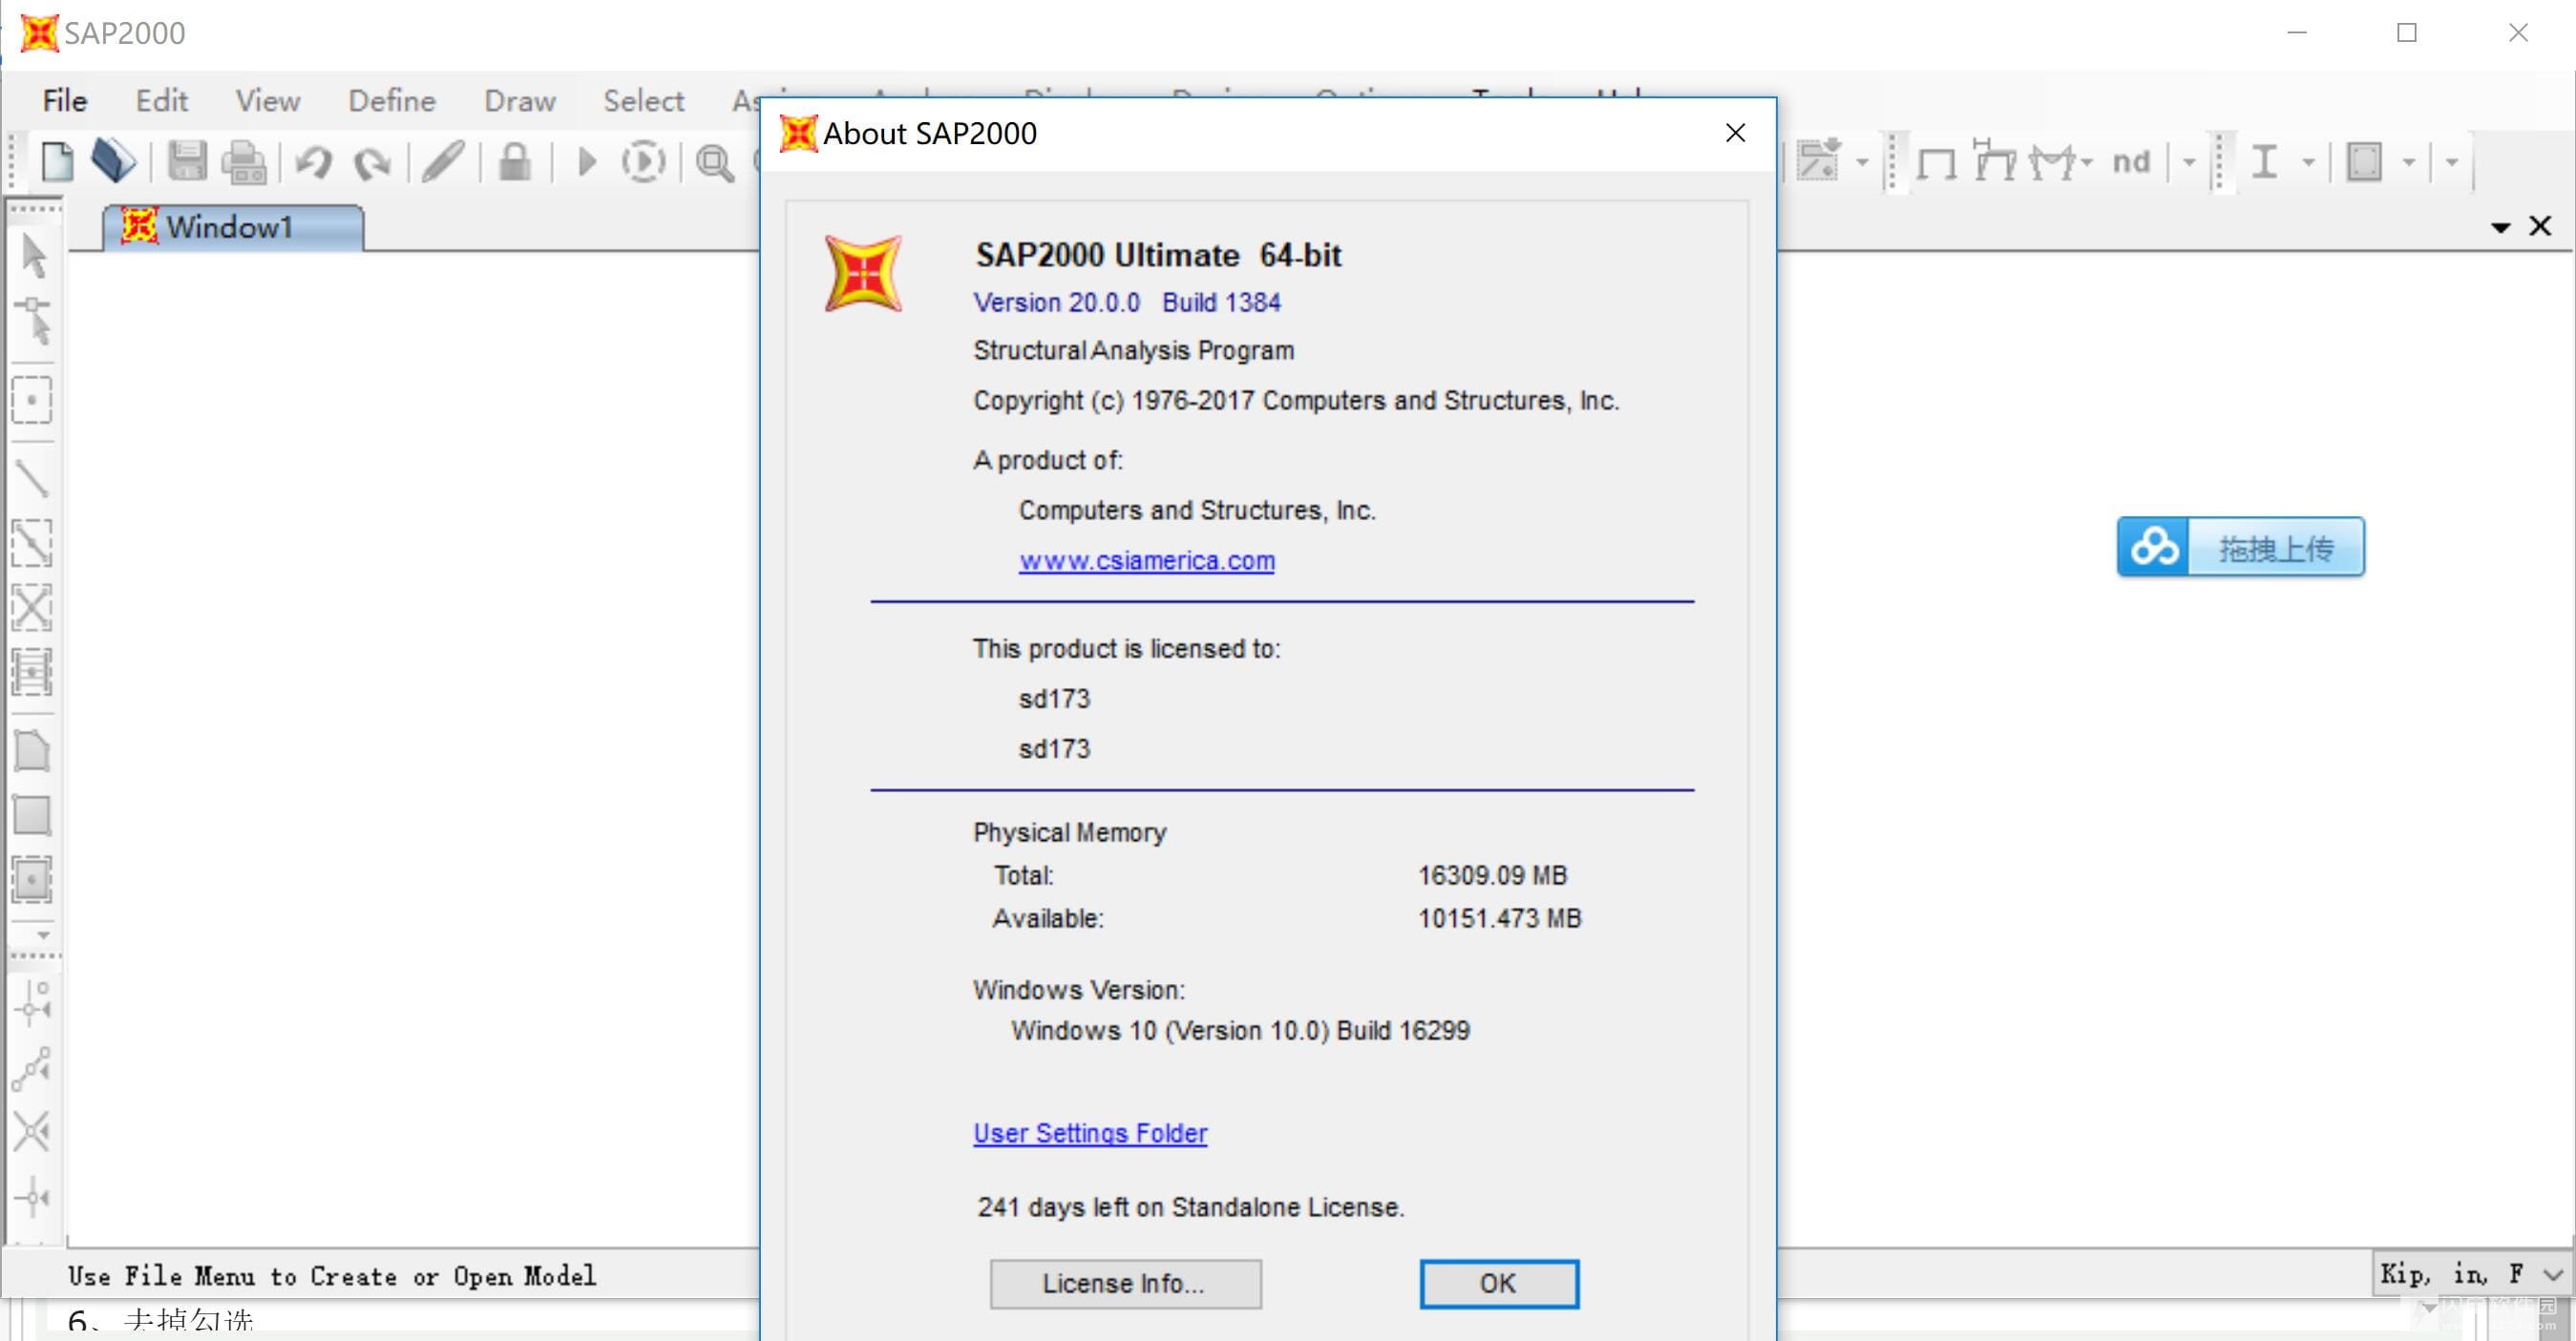Open dropdown next to Assign toolbar icon
This screenshot has height=1341, width=2576.
(1863, 162)
